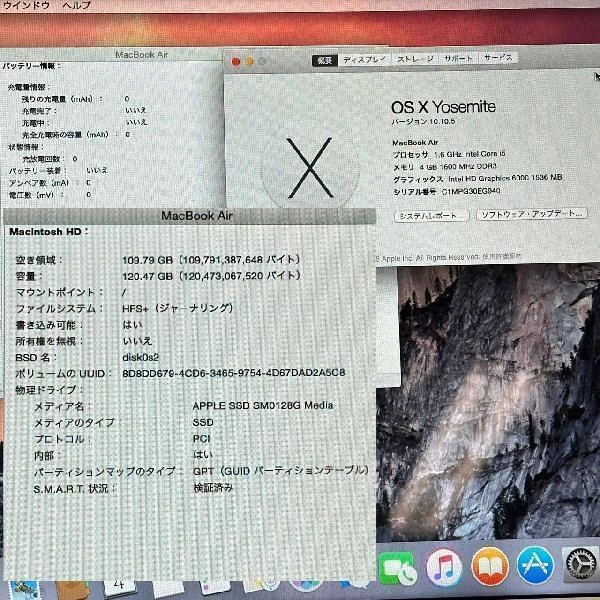600x600 pixels.
Task: Click the 物理ドライブ label
Action: point(49,390)
